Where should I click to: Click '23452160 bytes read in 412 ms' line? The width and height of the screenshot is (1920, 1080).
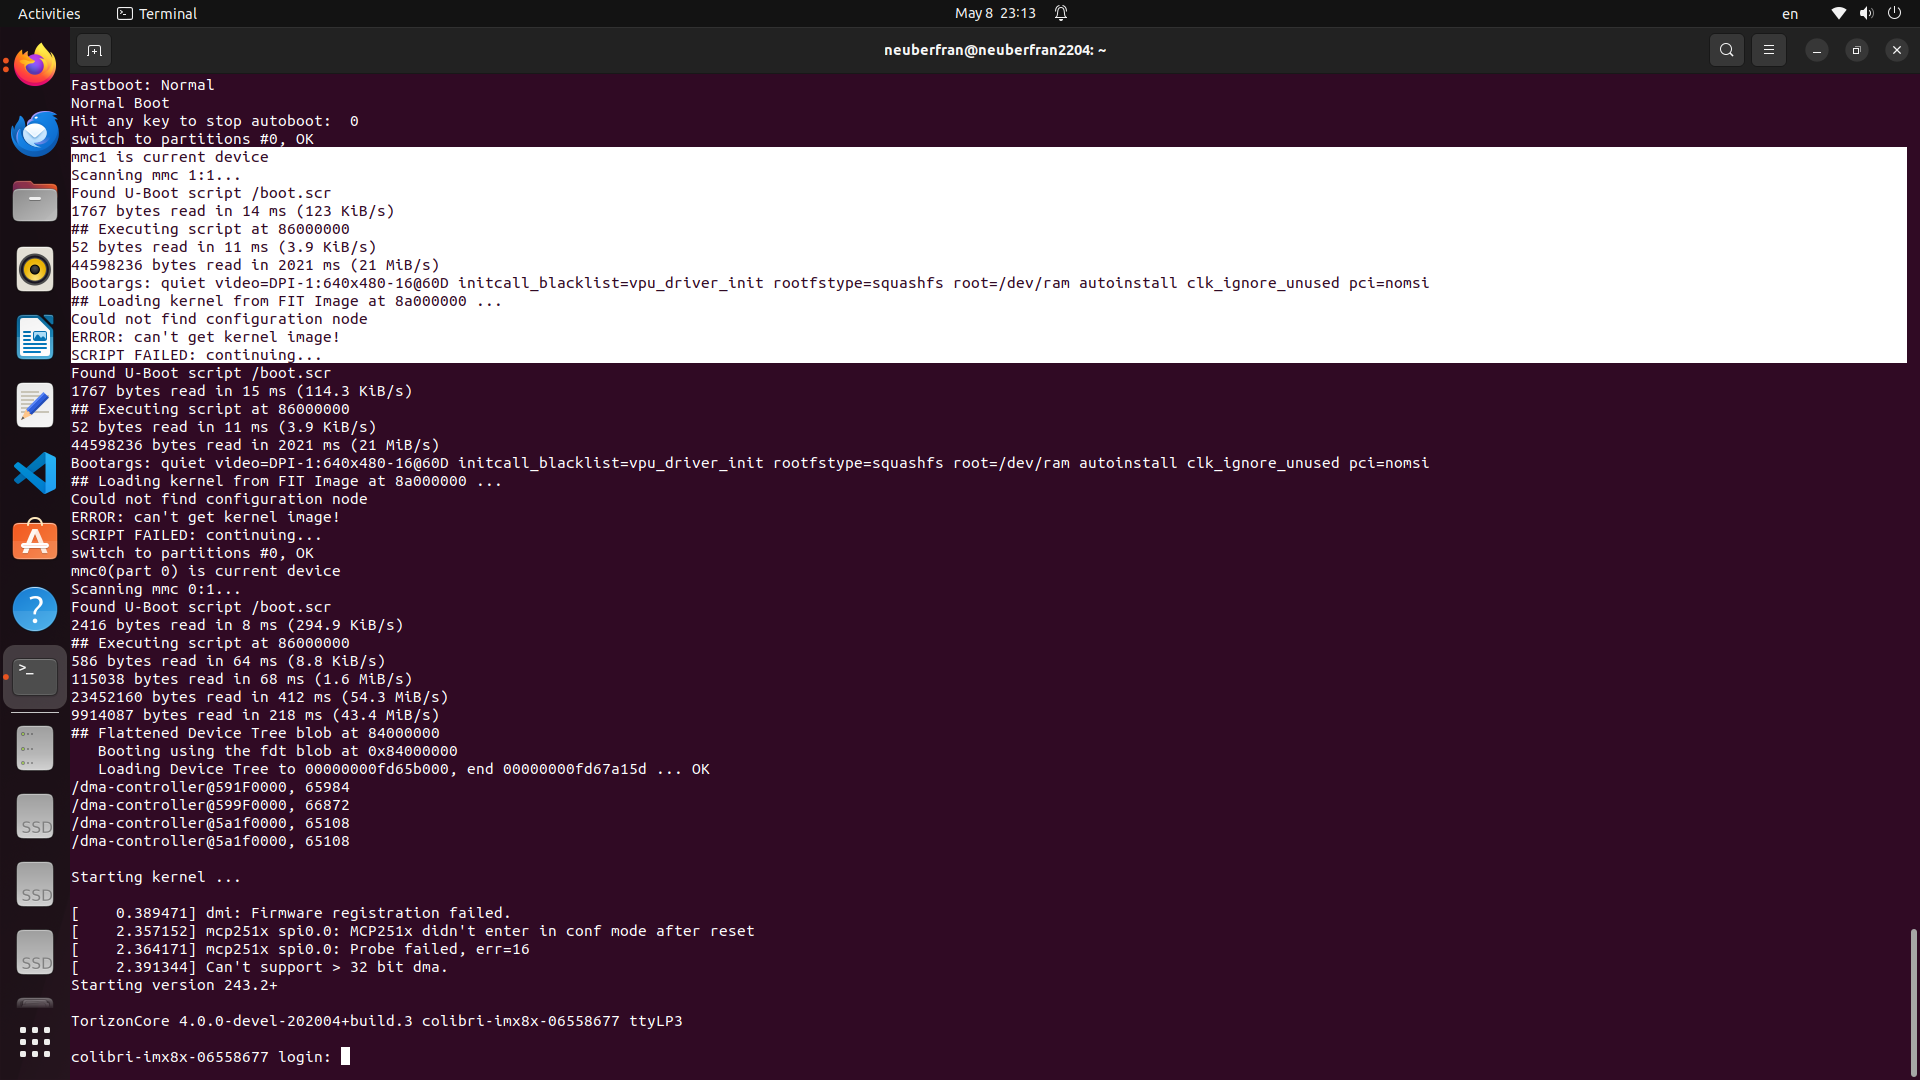pos(260,697)
